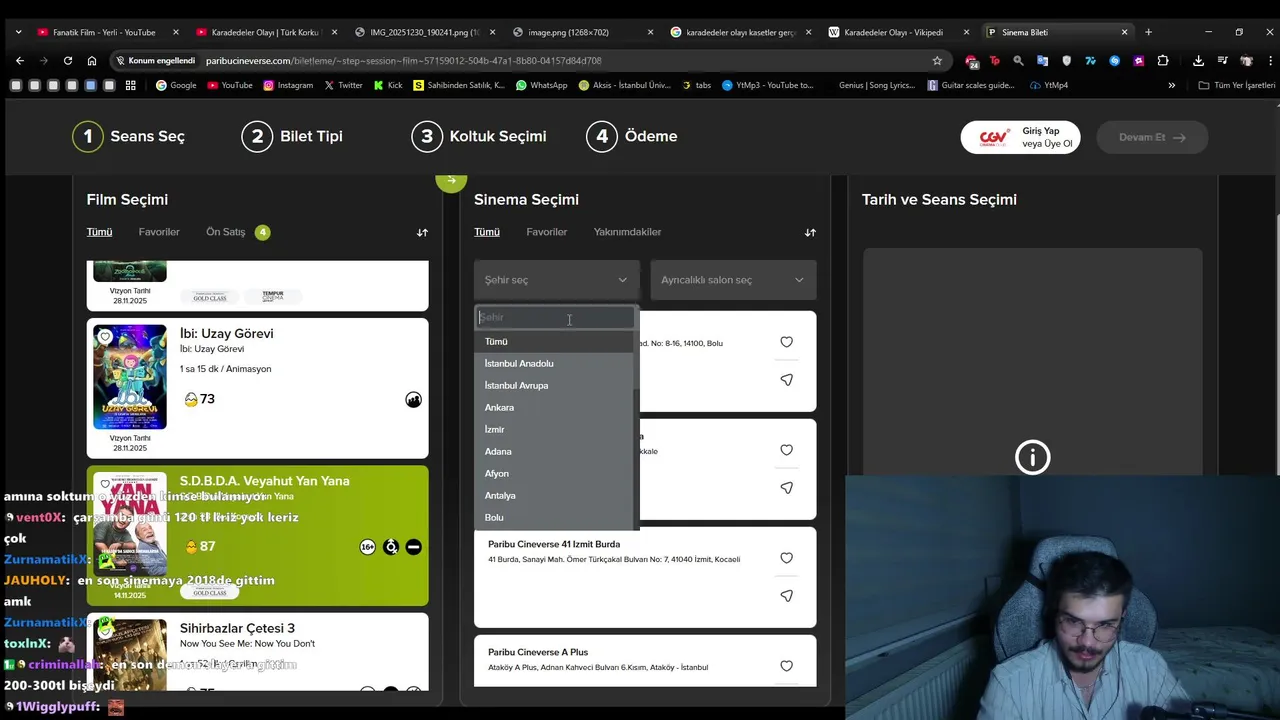Select Paribu Cineverse A Plus cinema name
Viewport: 1280px width, 720px height.
click(538, 652)
